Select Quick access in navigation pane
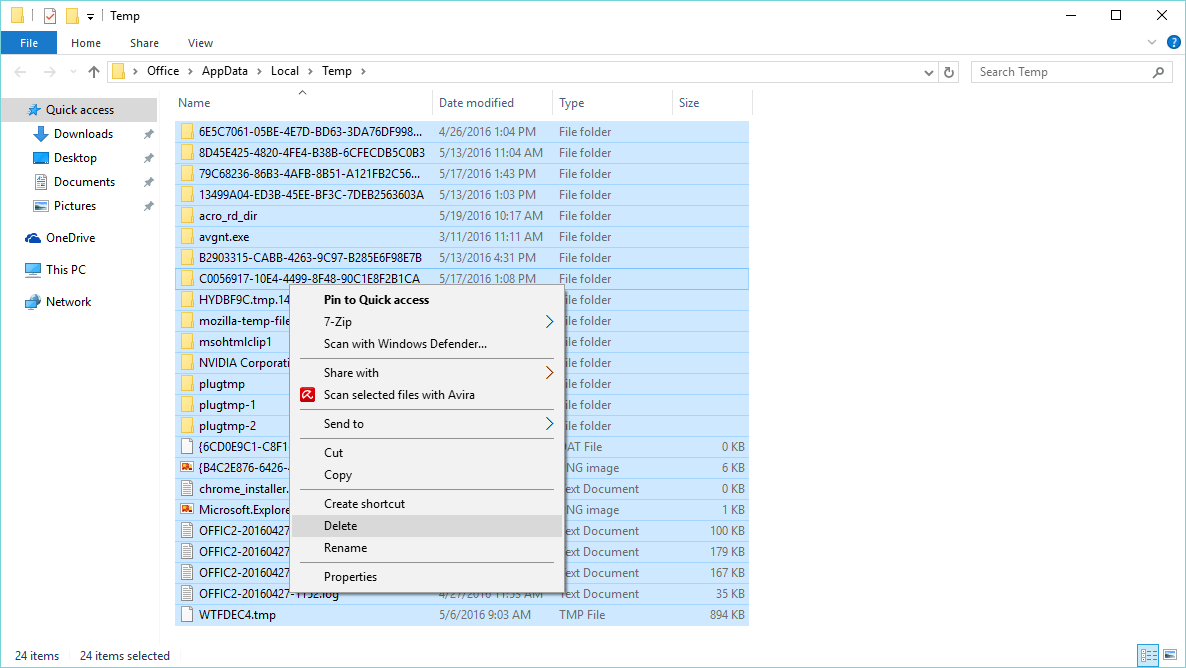Screen dimensions: 1186x668 tap(79, 110)
